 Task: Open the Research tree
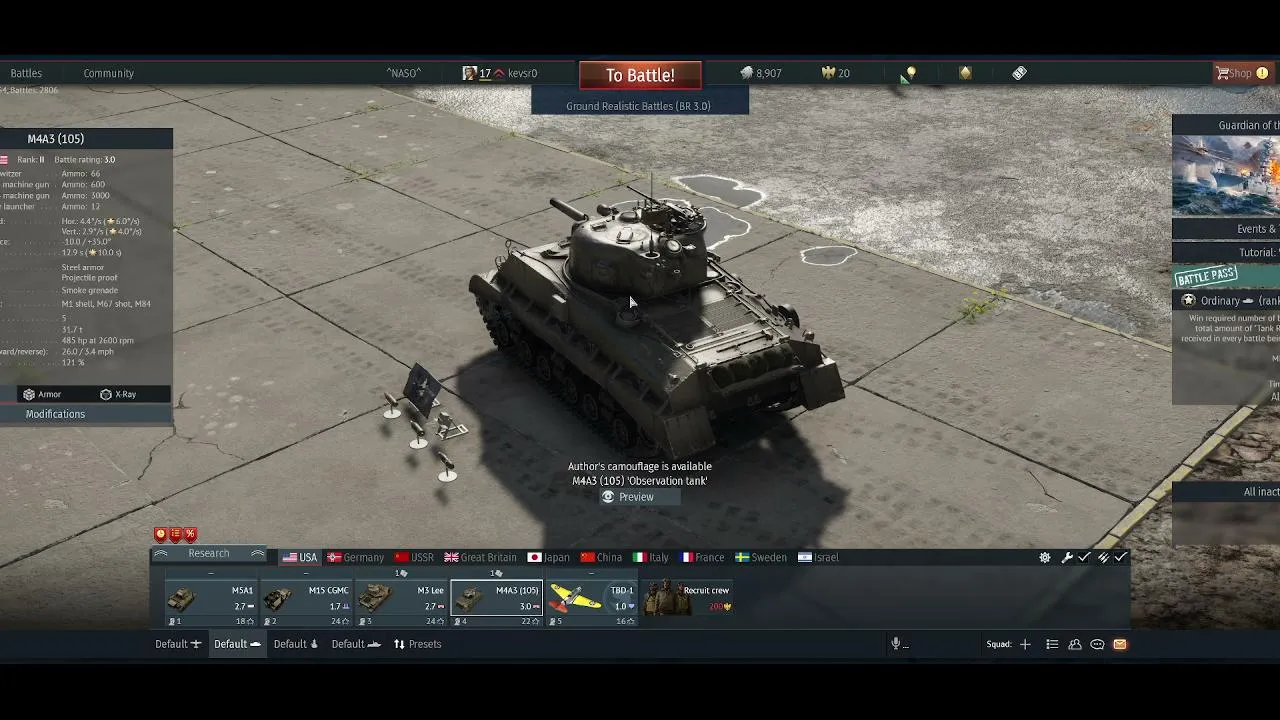tap(208, 554)
